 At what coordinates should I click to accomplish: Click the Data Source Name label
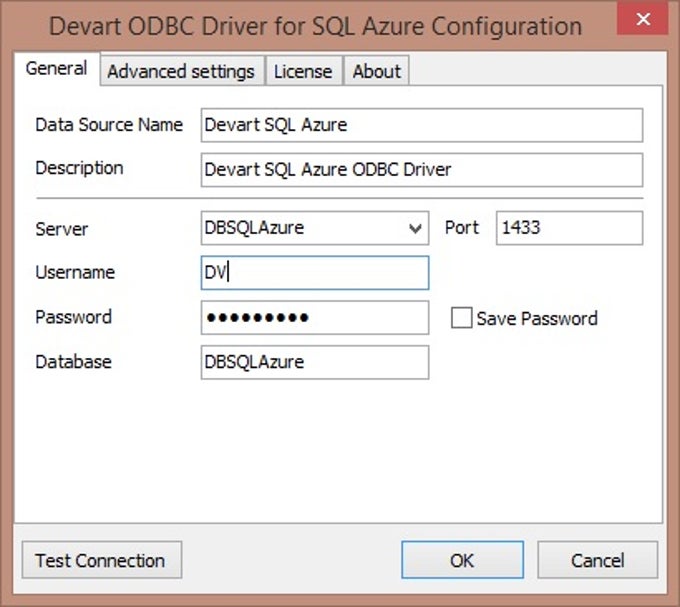click(x=109, y=125)
